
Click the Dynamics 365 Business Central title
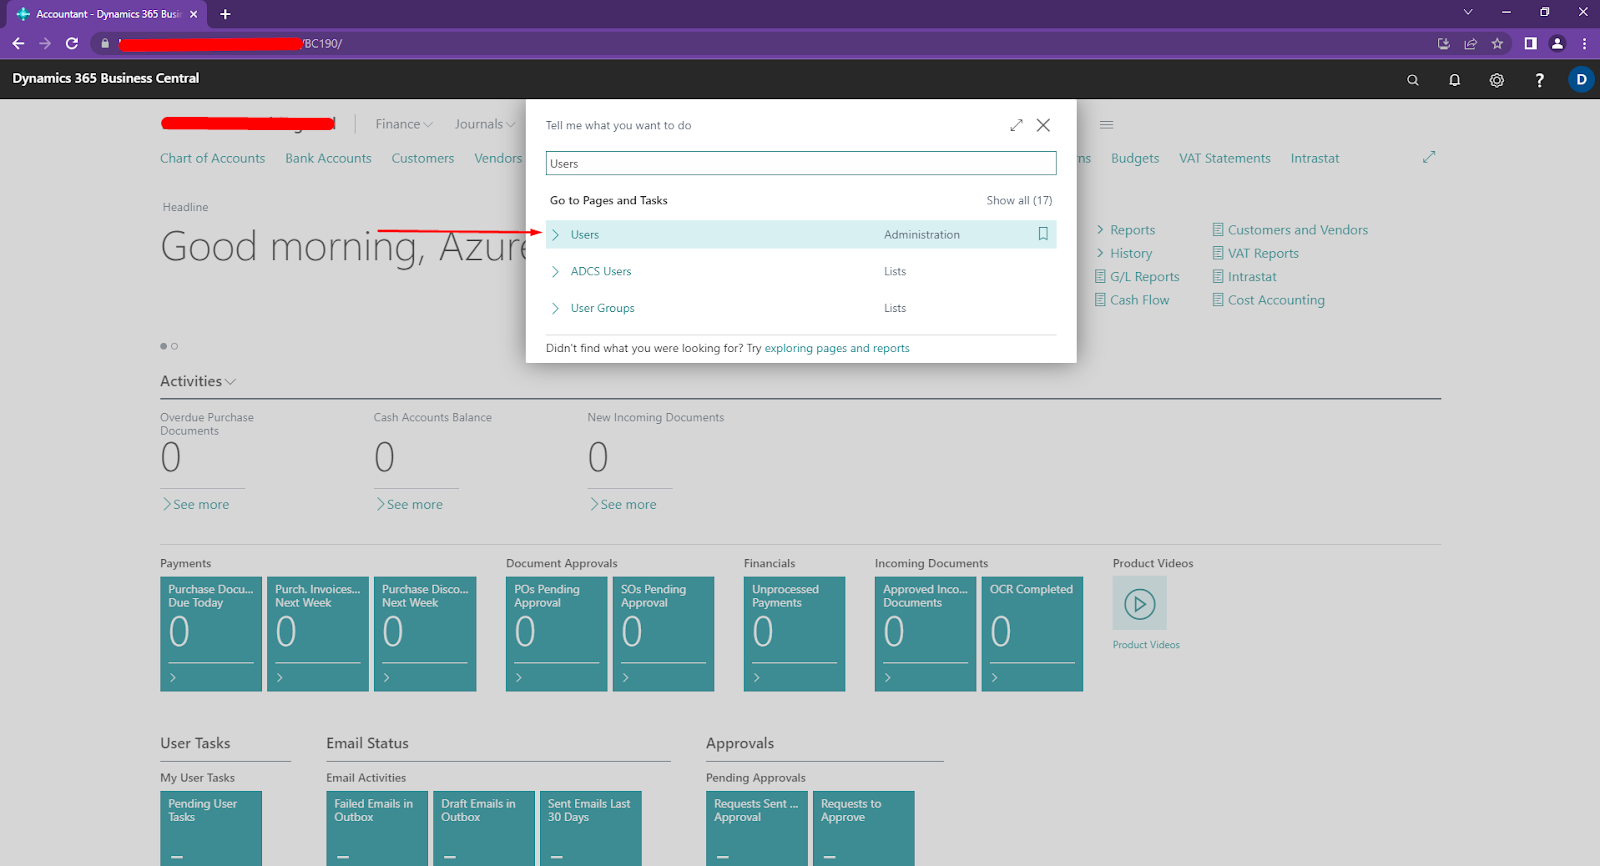click(106, 78)
